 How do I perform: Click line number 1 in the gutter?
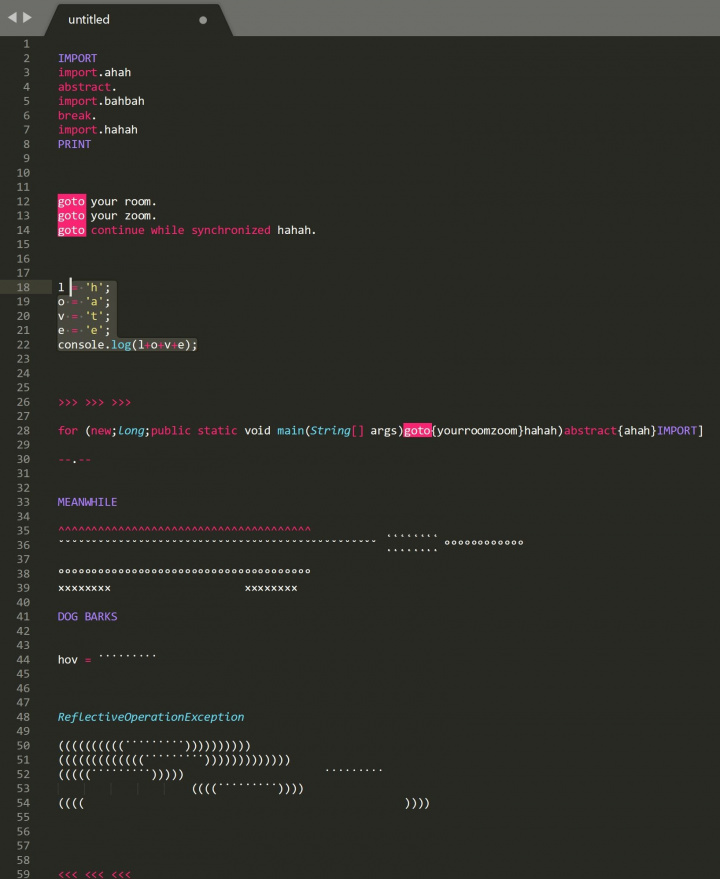pos(26,44)
